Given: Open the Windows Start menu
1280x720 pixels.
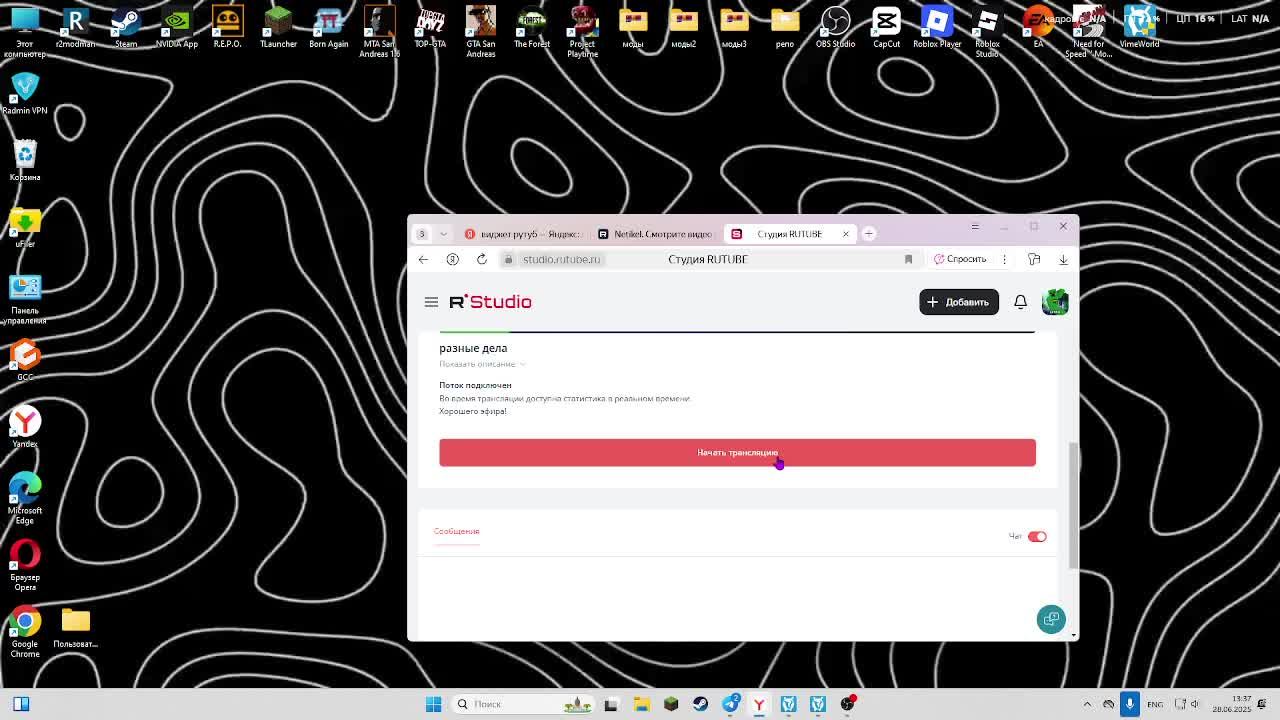Looking at the screenshot, I should (x=433, y=704).
